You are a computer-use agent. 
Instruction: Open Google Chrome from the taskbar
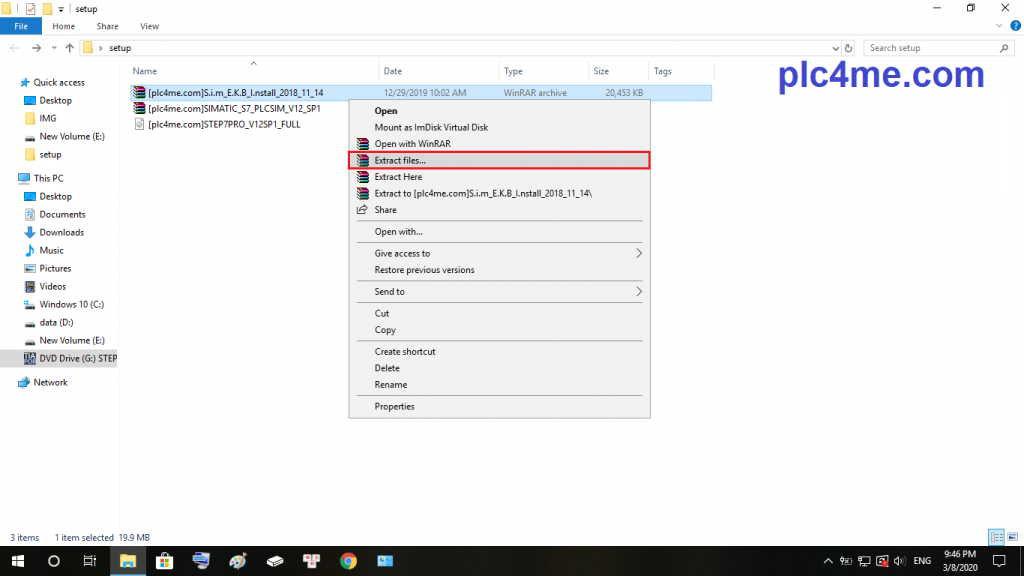pyautogui.click(x=347, y=561)
